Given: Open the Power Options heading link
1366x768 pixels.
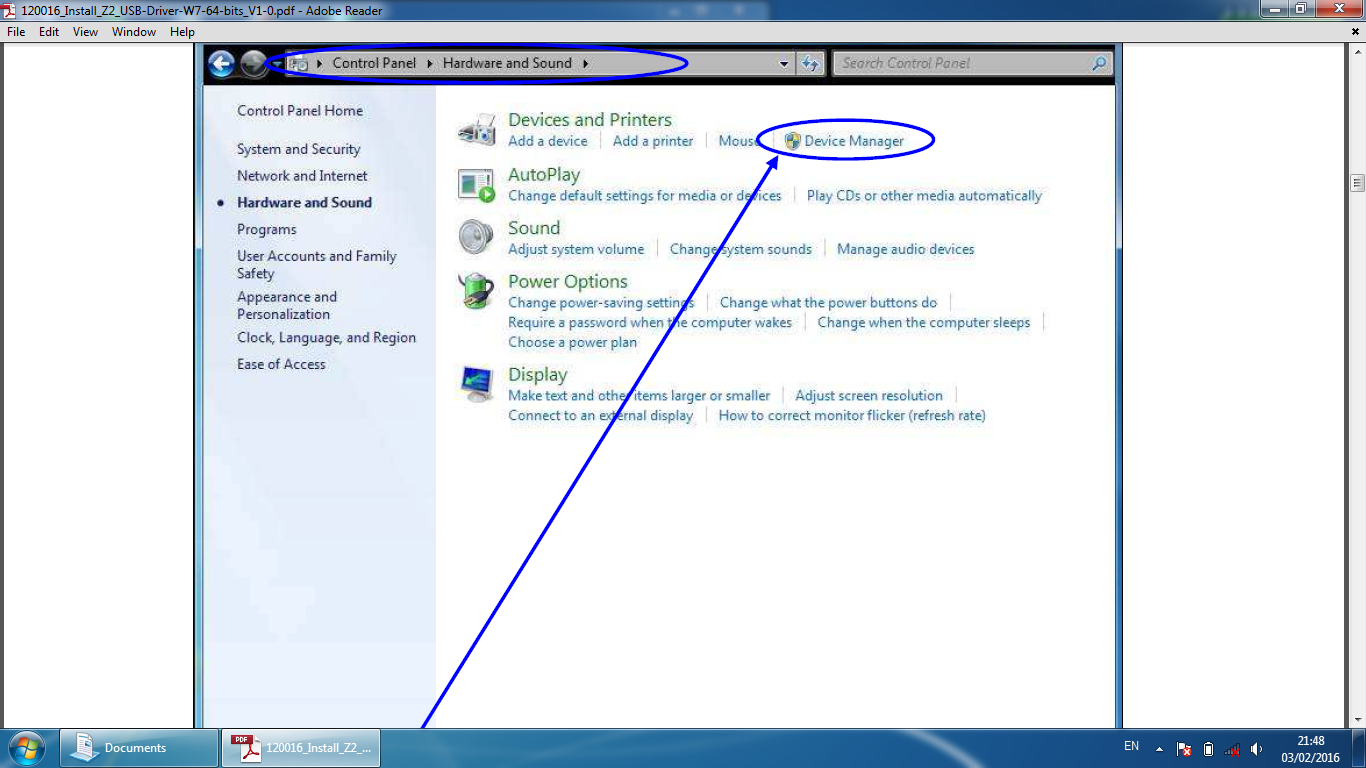Looking at the screenshot, I should coord(568,281).
